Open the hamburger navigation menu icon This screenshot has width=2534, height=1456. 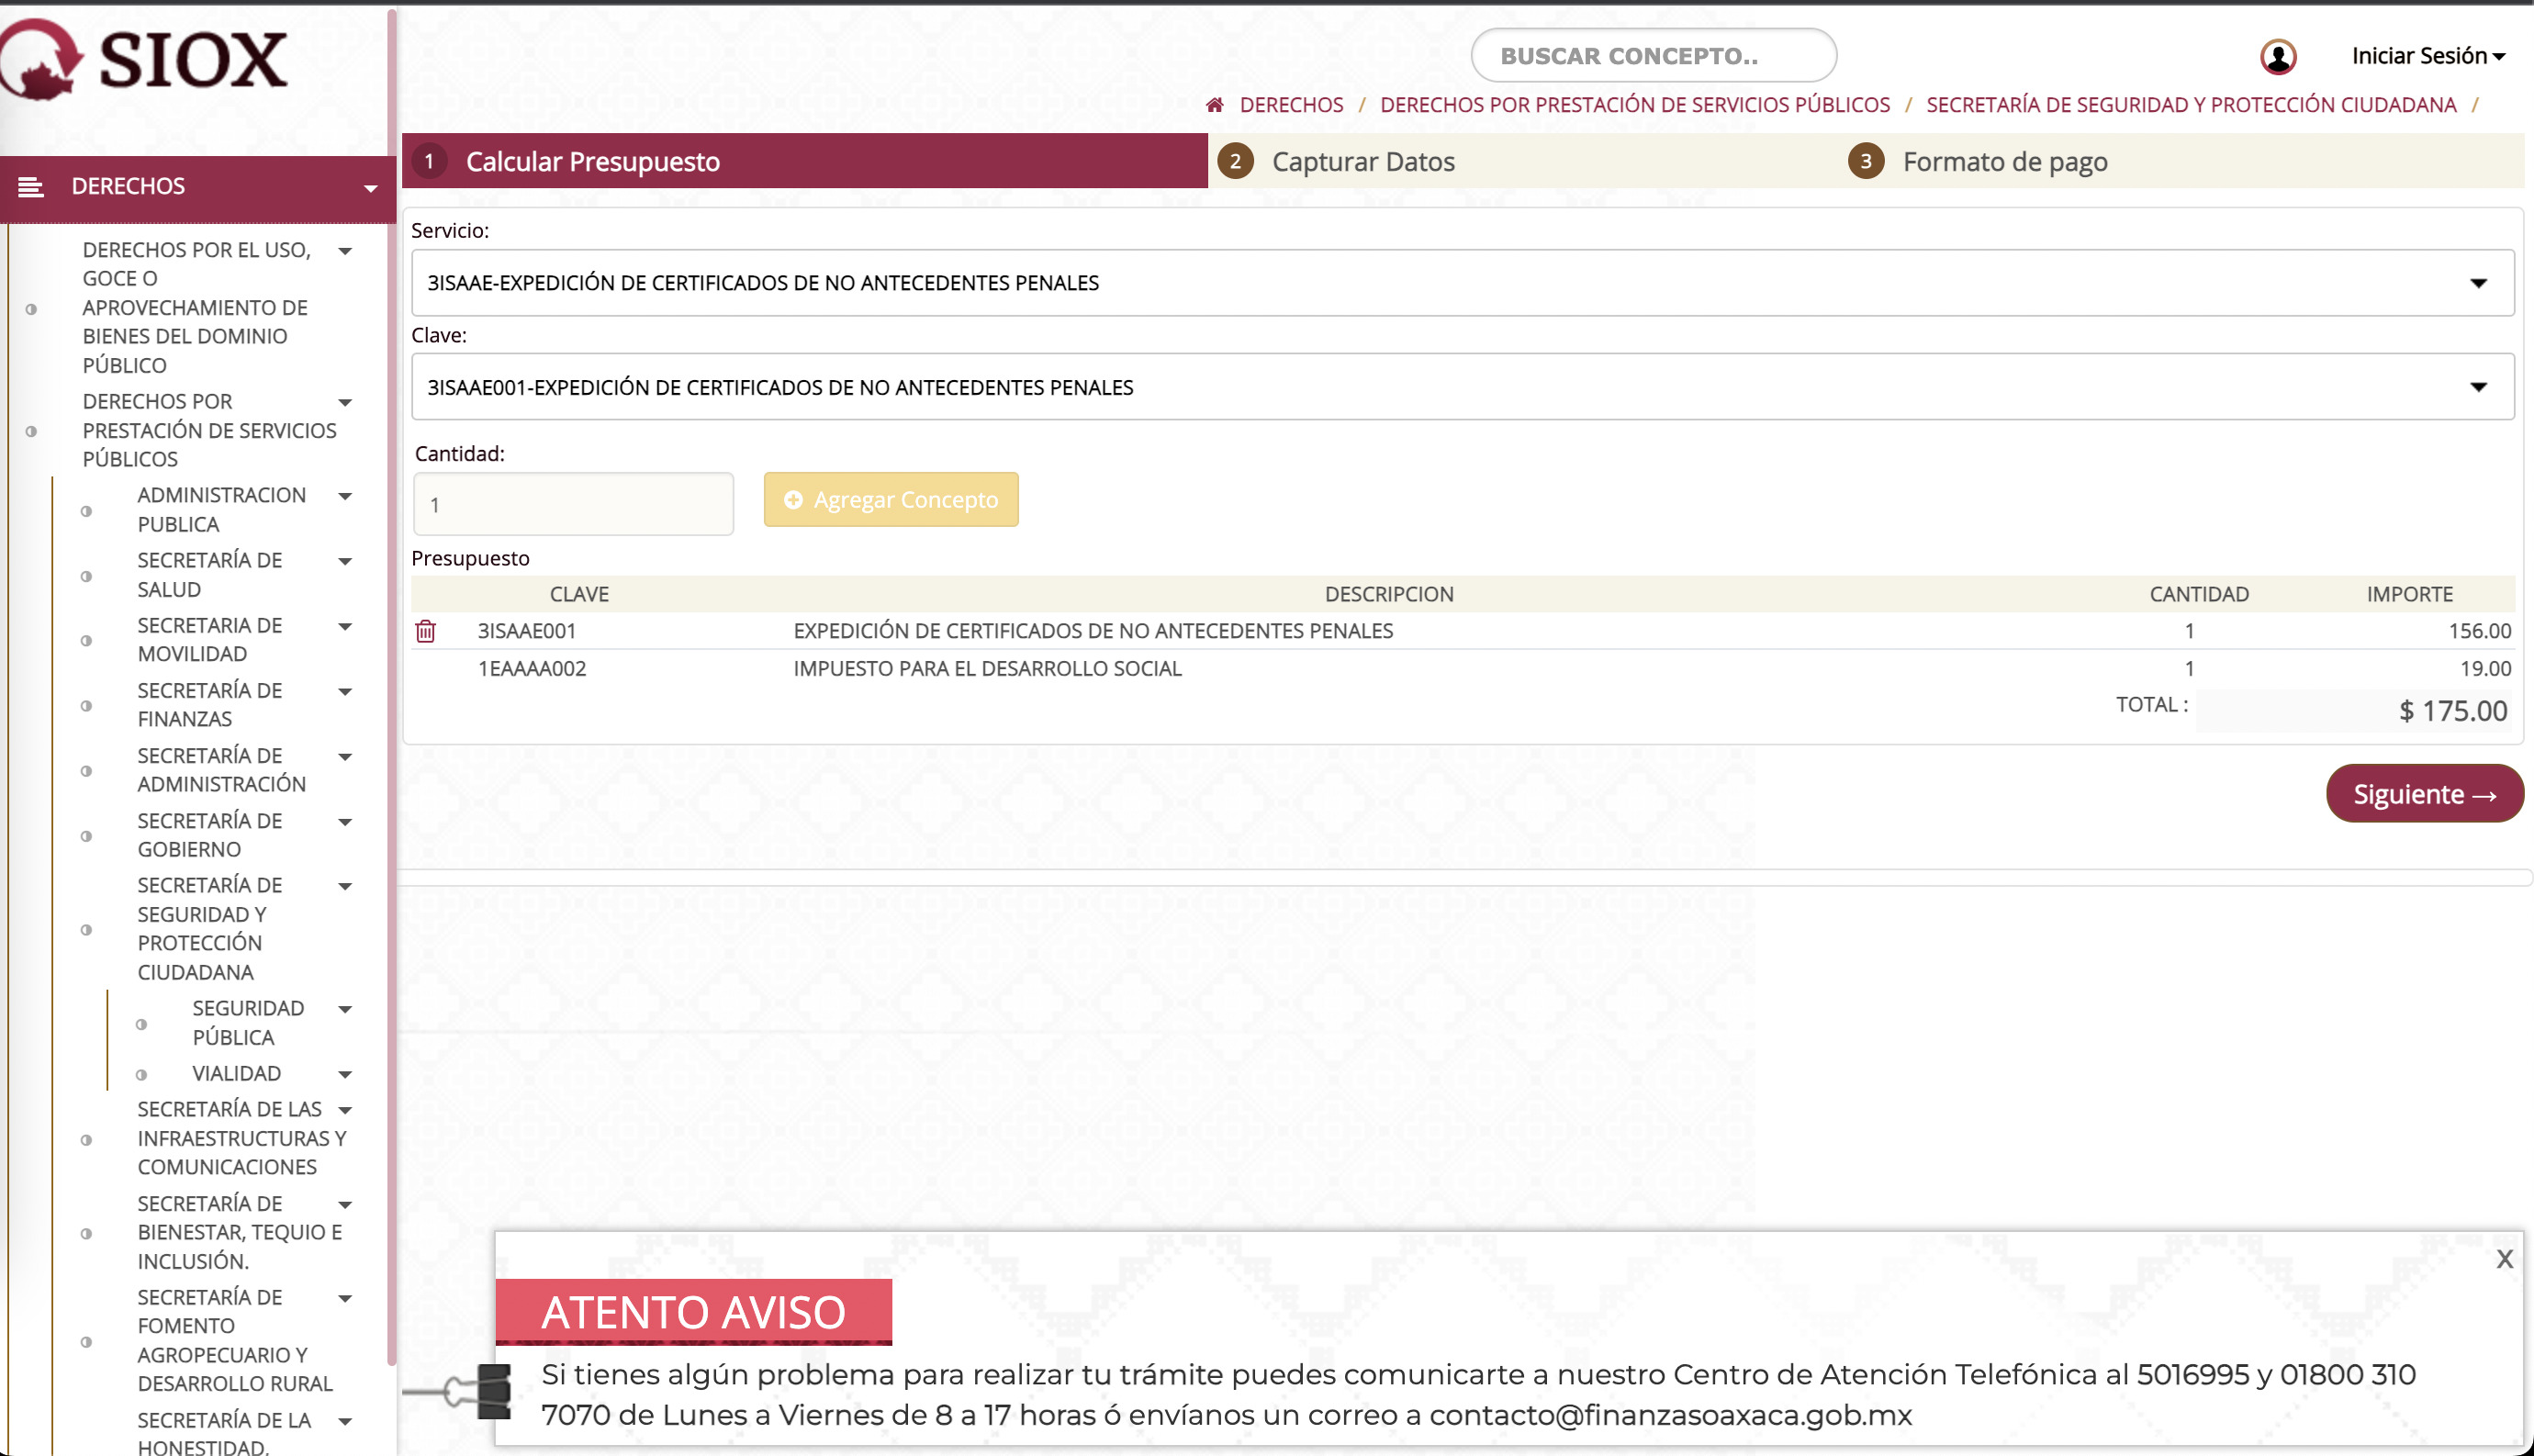pyautogui.click(x=31, y=186)
